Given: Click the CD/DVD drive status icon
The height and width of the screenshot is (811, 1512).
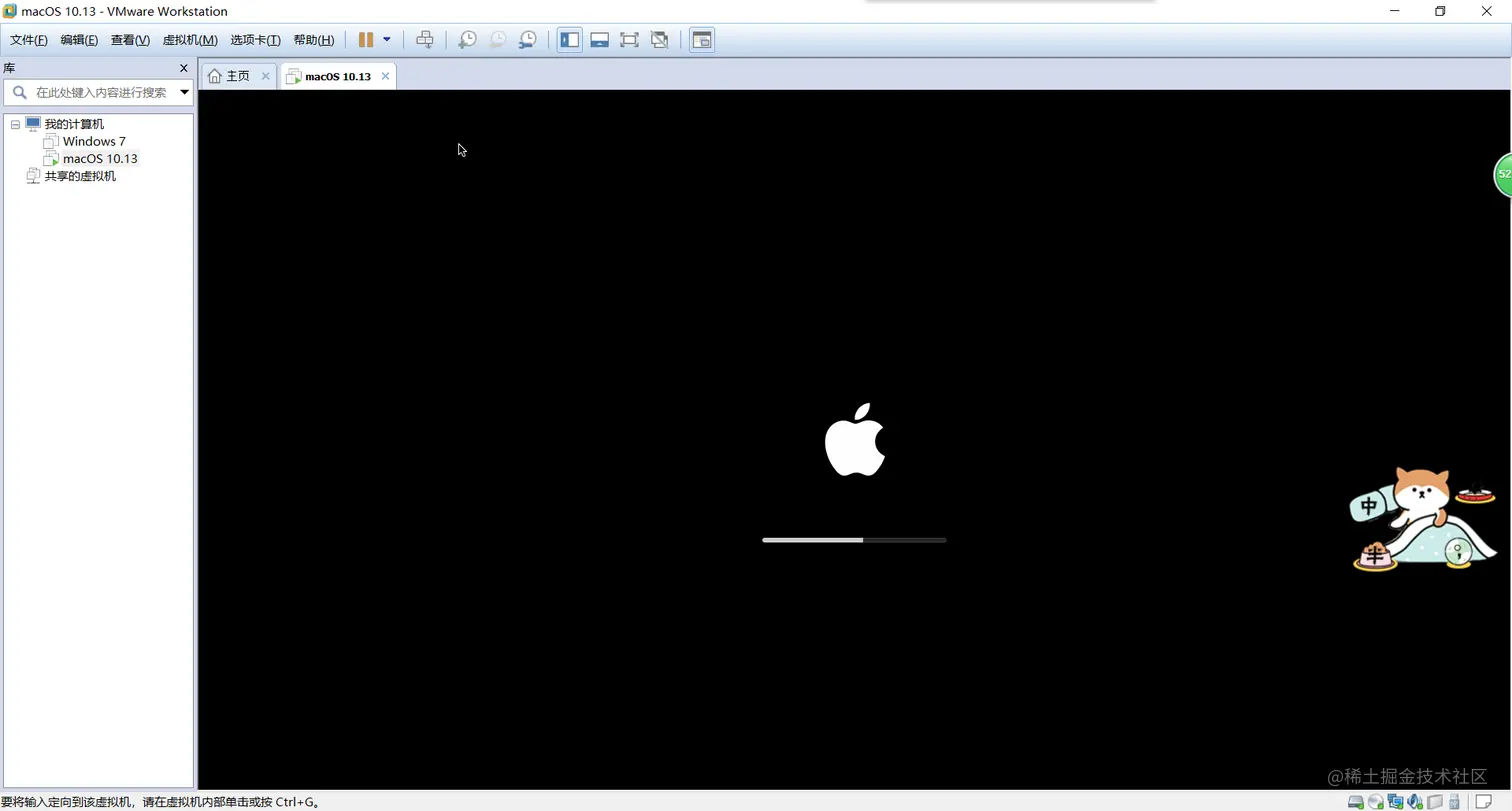Looking at the screenshot, I should click(1376, 801).
